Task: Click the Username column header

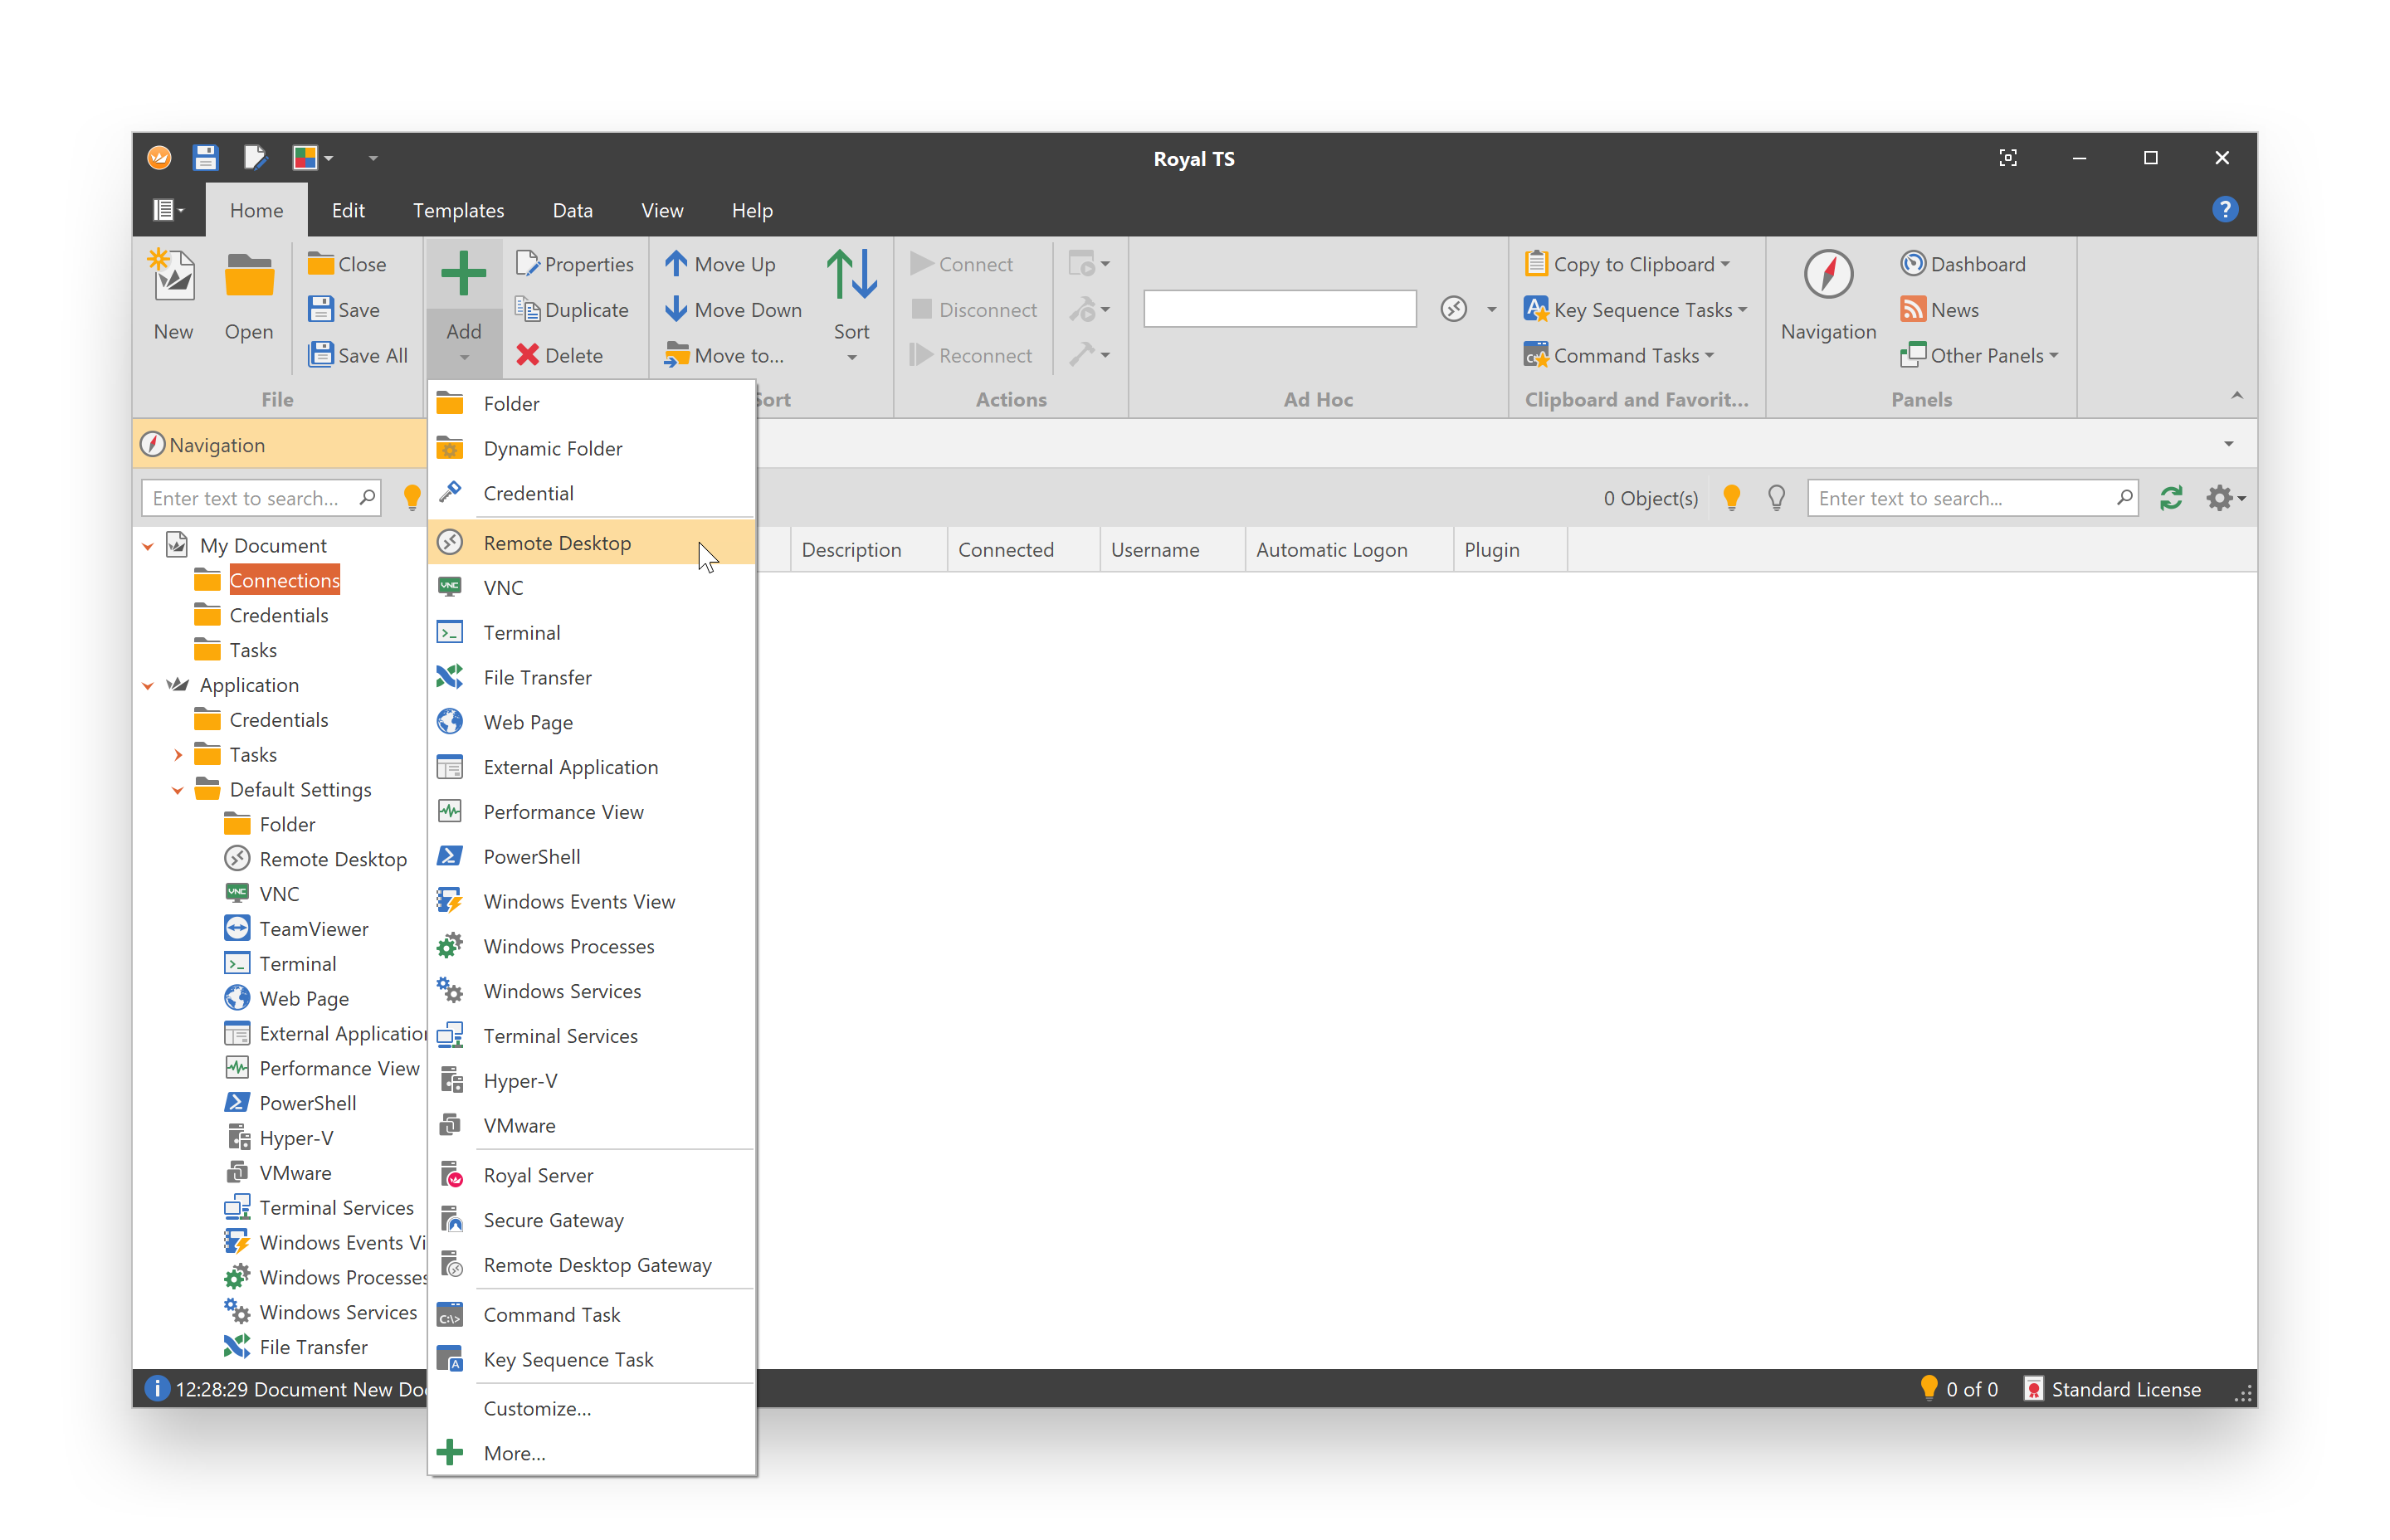Action: tap(1172, 550)
